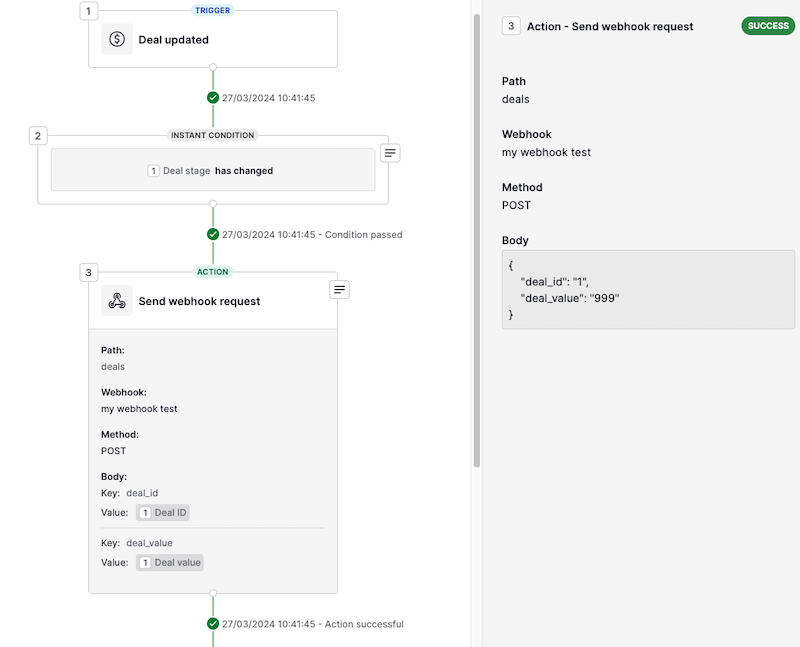Click the ACTION label tag

click(213, 272)
